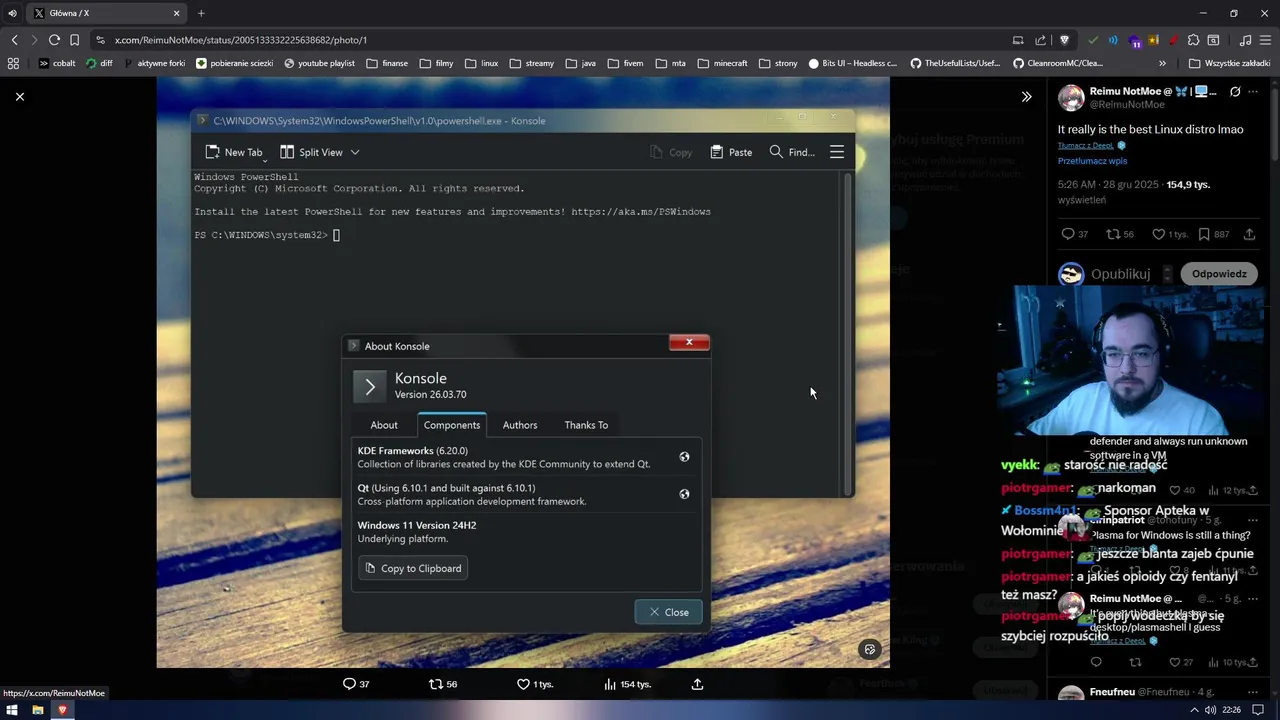Collapse the side panel with double-chevron icon
1280x720 pixels.
tap(1026, 96)
